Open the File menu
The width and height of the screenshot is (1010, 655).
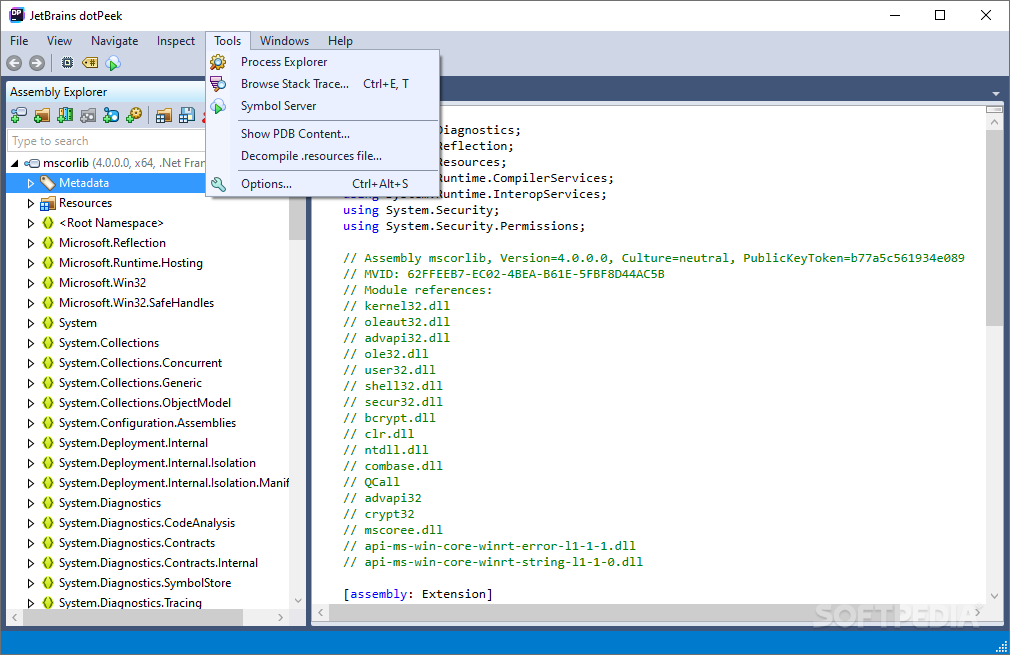pyautogui.click(x=19, y=41)
